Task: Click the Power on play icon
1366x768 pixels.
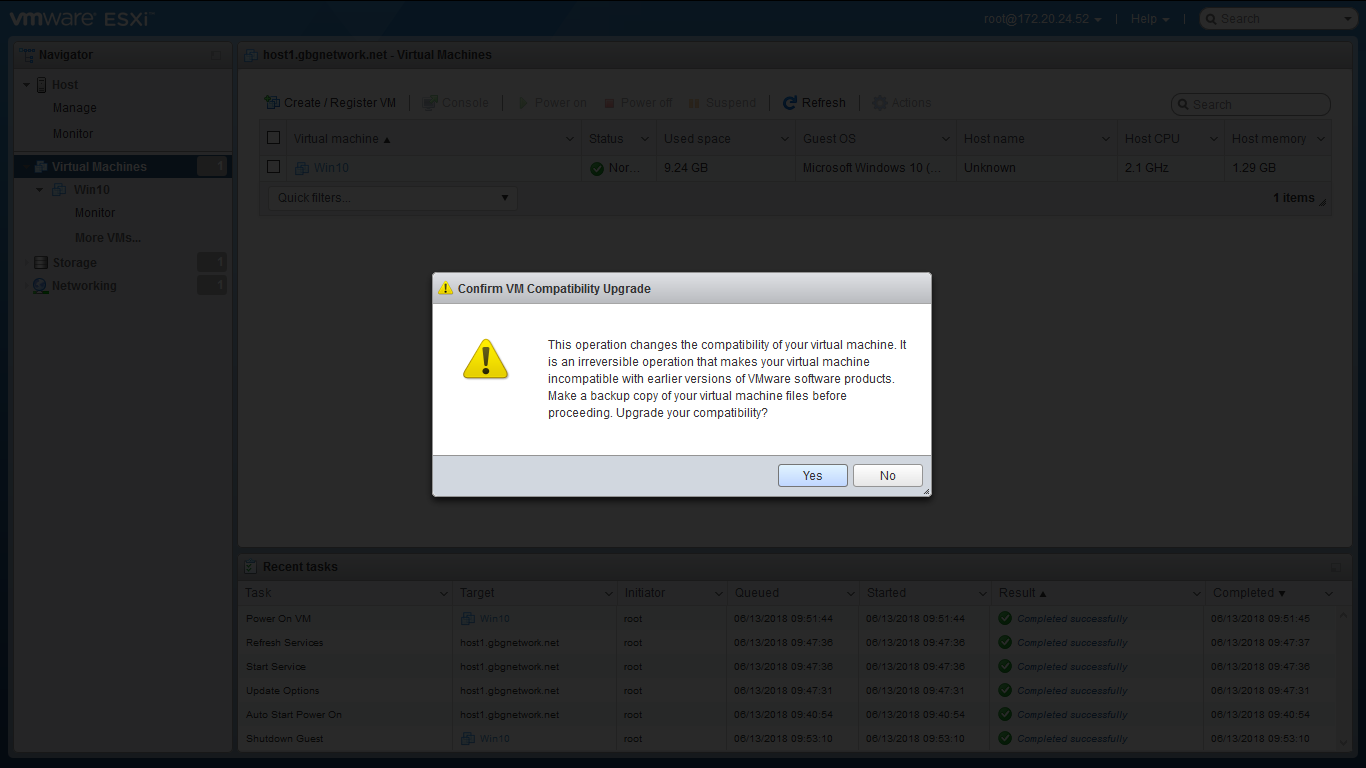Action: (x=523, y=103)
